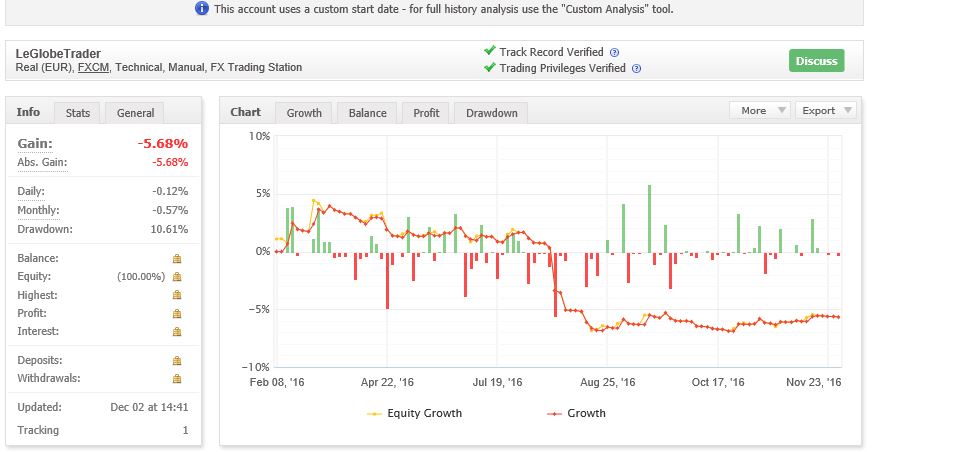980x452 pixels.
Task: Open the More dropdown menu
Action: [760, 111]
